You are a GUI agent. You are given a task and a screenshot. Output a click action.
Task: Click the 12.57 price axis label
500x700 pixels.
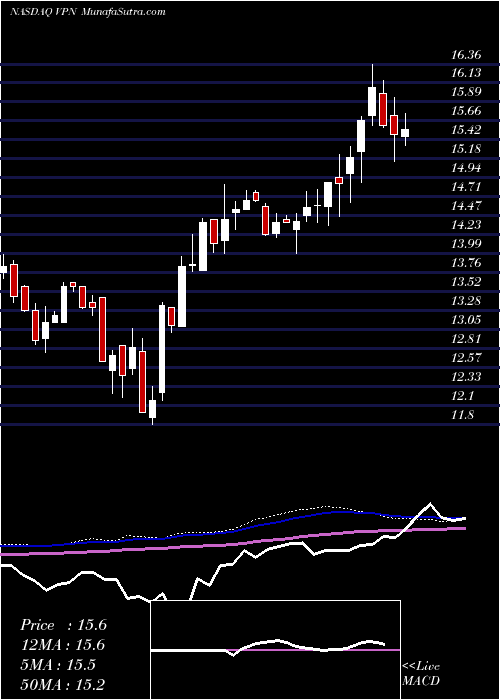coord(466,358)
